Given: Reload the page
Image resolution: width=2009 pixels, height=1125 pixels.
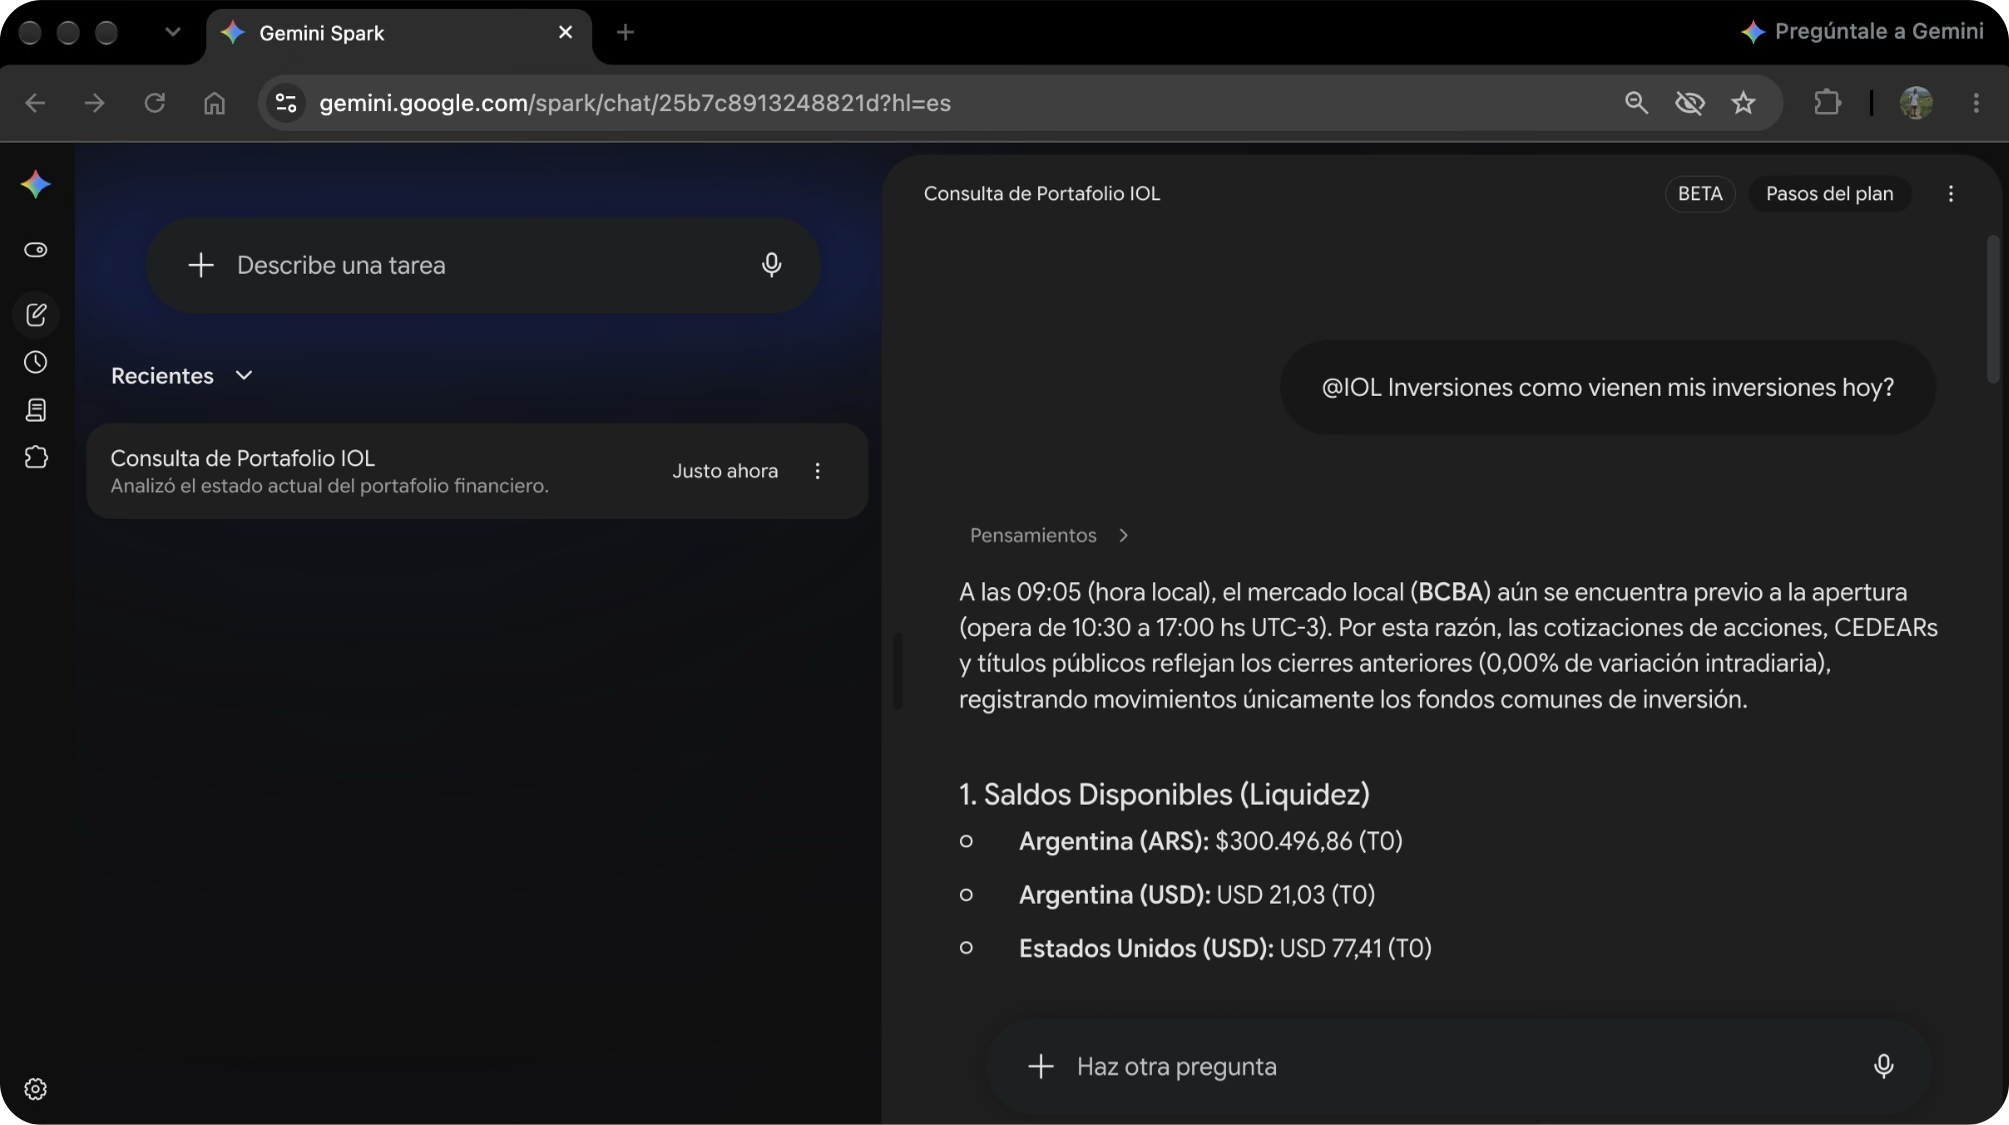Looking at the screenshot, I should point(154,103).
